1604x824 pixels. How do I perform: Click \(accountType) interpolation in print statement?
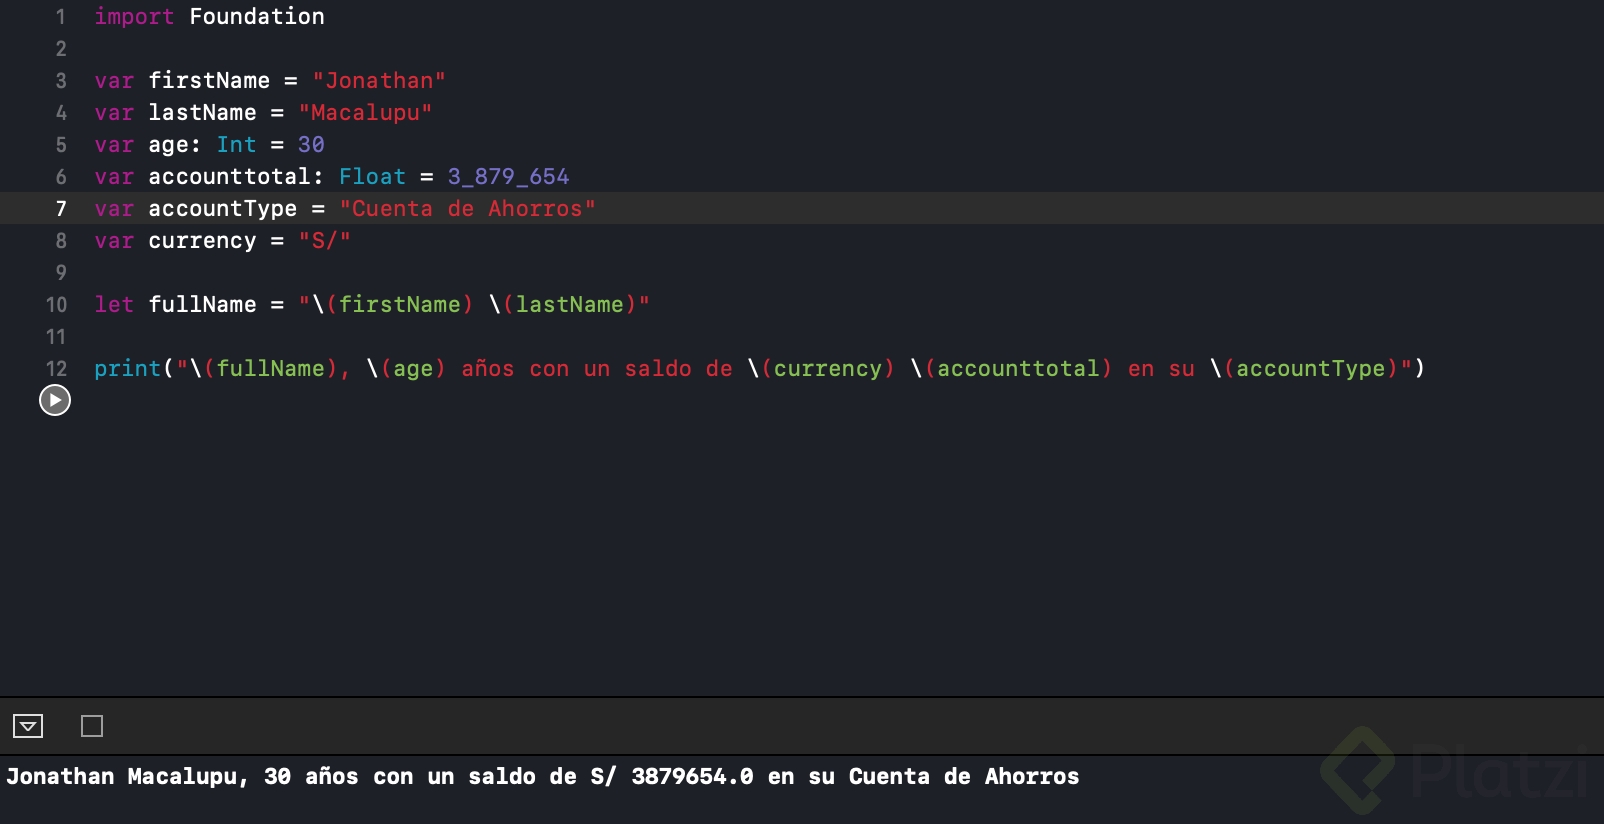coord(1304,368)
